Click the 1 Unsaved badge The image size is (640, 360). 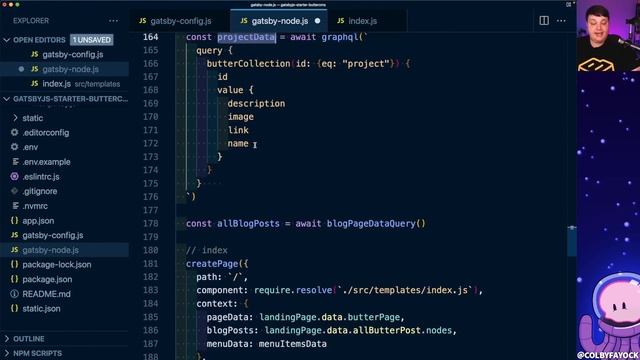click(x=92, y=40)
